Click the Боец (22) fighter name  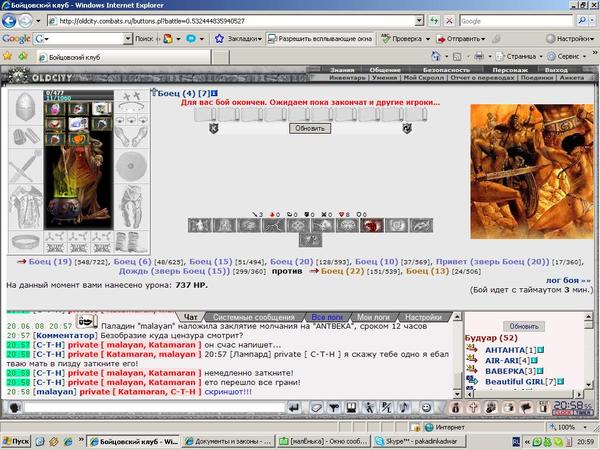(x=342, y=271)
